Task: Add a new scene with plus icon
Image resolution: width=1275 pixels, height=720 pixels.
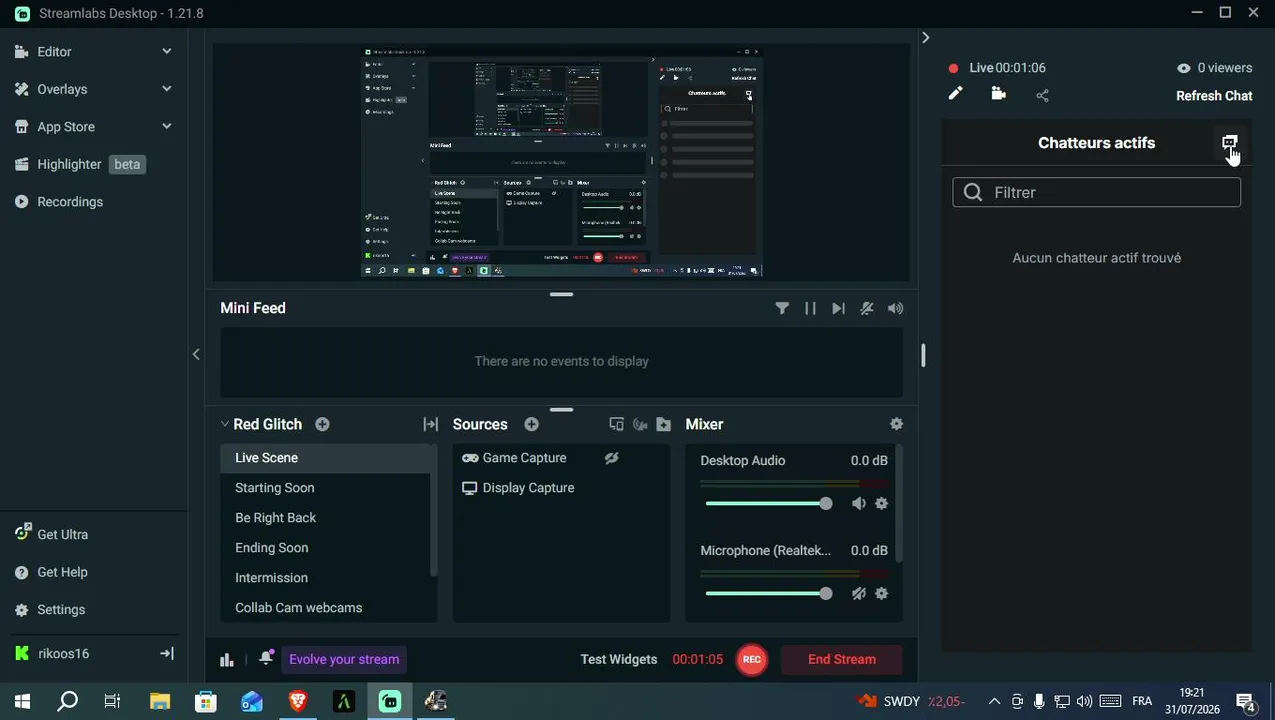Action: tap(322, 424)
